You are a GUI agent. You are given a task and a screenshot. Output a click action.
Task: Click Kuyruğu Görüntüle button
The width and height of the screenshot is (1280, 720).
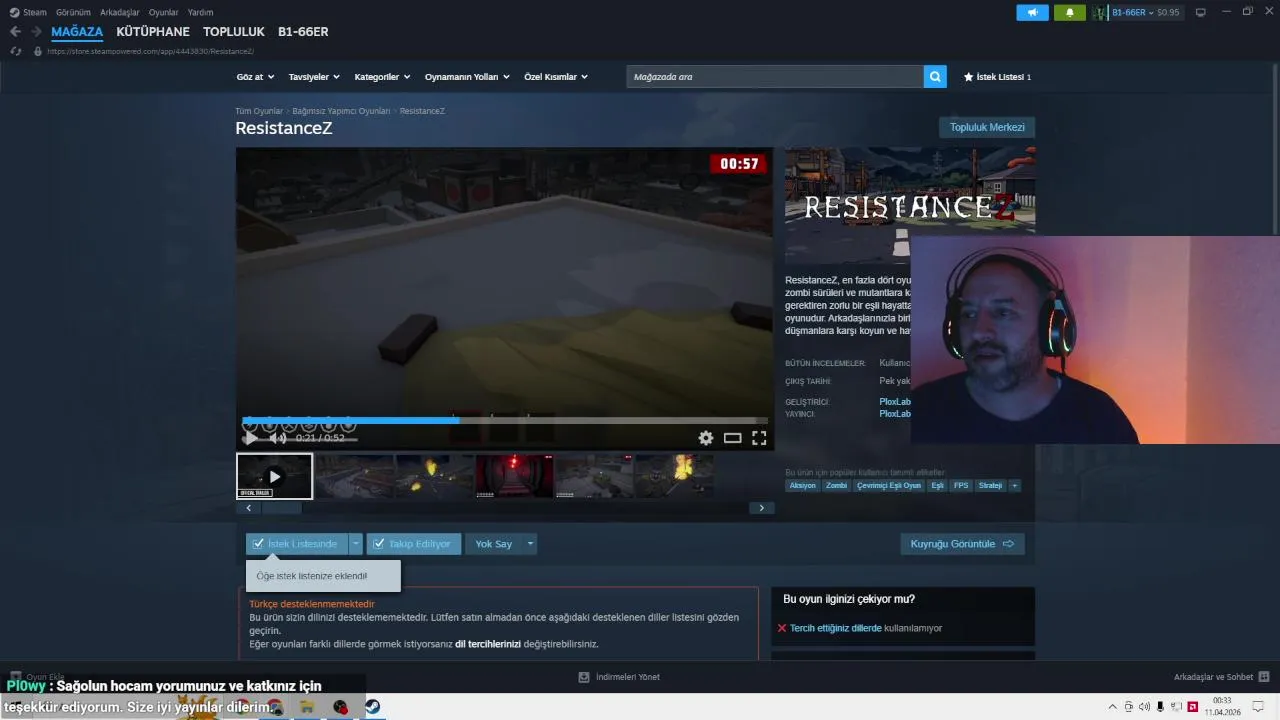point(962,544)
